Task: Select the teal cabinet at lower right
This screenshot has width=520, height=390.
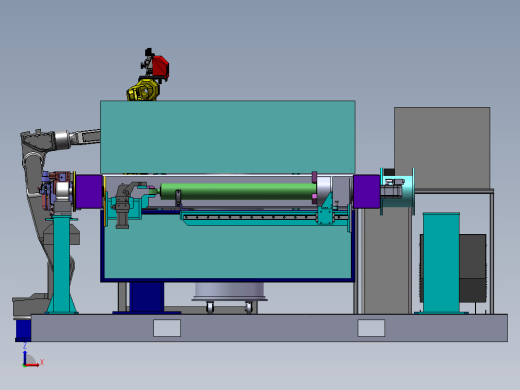Action: click(x=441, y=263)
